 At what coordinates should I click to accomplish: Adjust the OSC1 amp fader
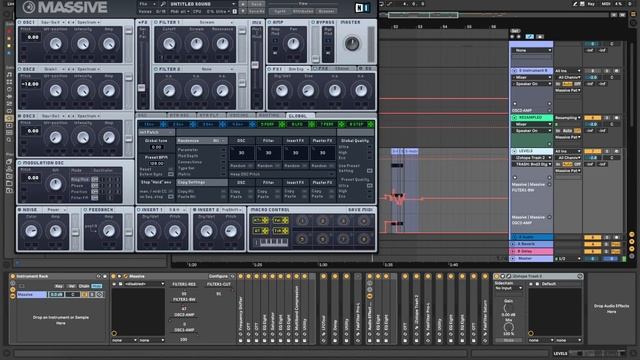(128, 31)
